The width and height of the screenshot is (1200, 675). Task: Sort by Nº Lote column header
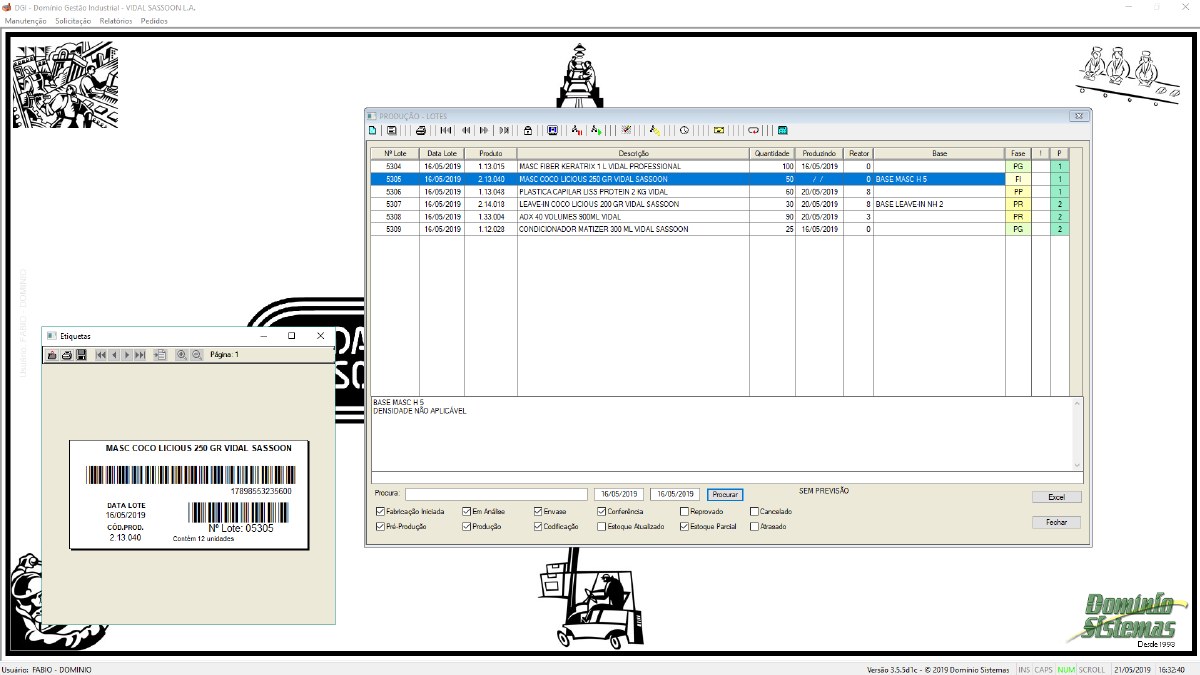coord(395,153)
